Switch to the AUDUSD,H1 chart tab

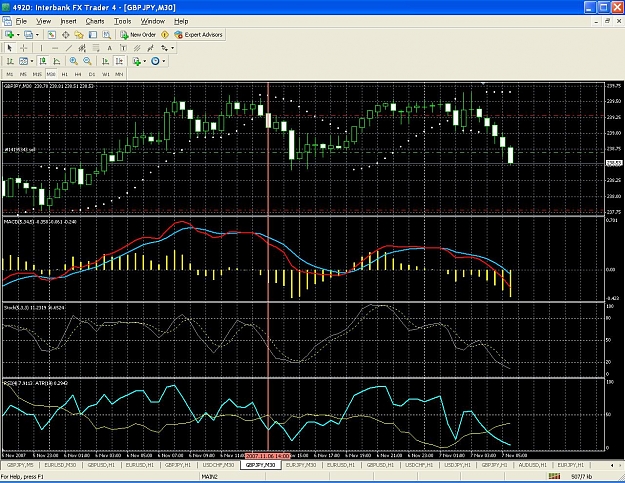533,465
